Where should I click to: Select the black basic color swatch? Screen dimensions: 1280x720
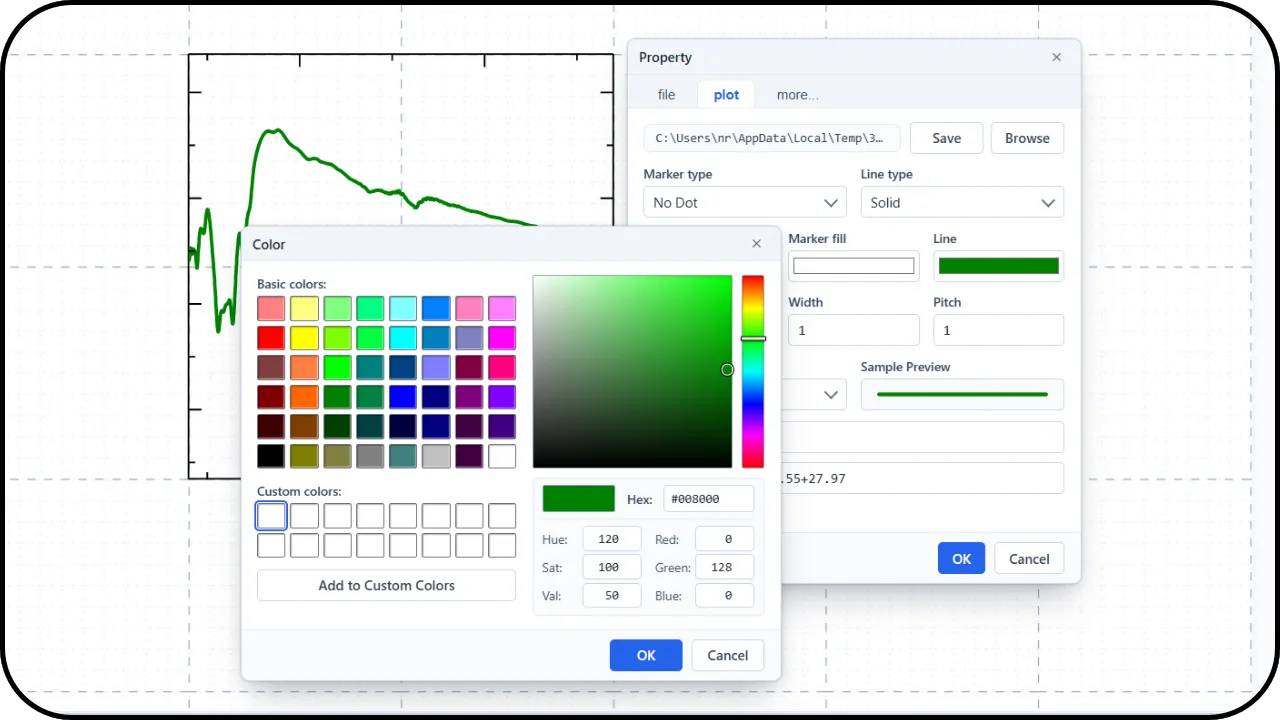pyautogui.click(x=271, y=456)
